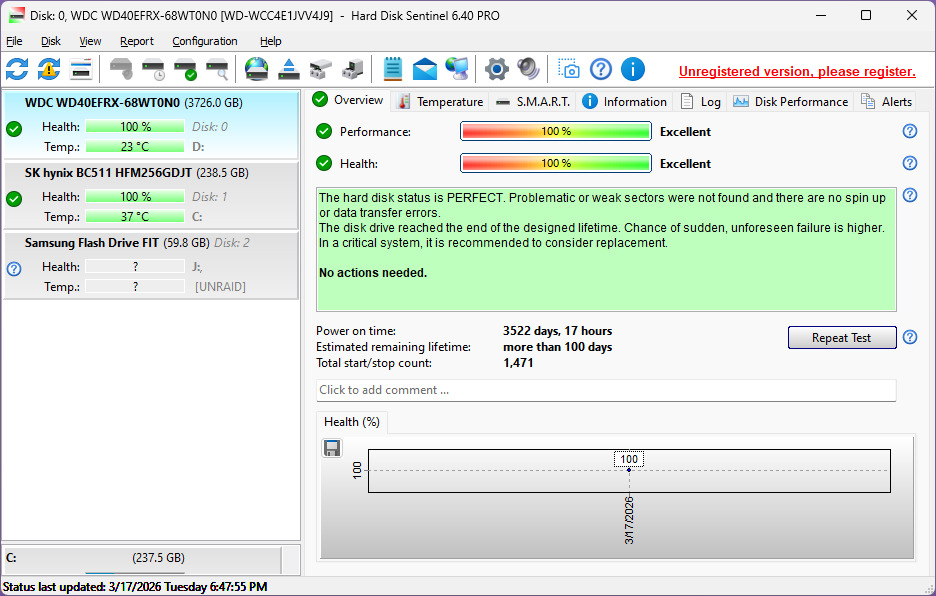
Task: Click the blue envelope email icon
Action: [424, 69]
